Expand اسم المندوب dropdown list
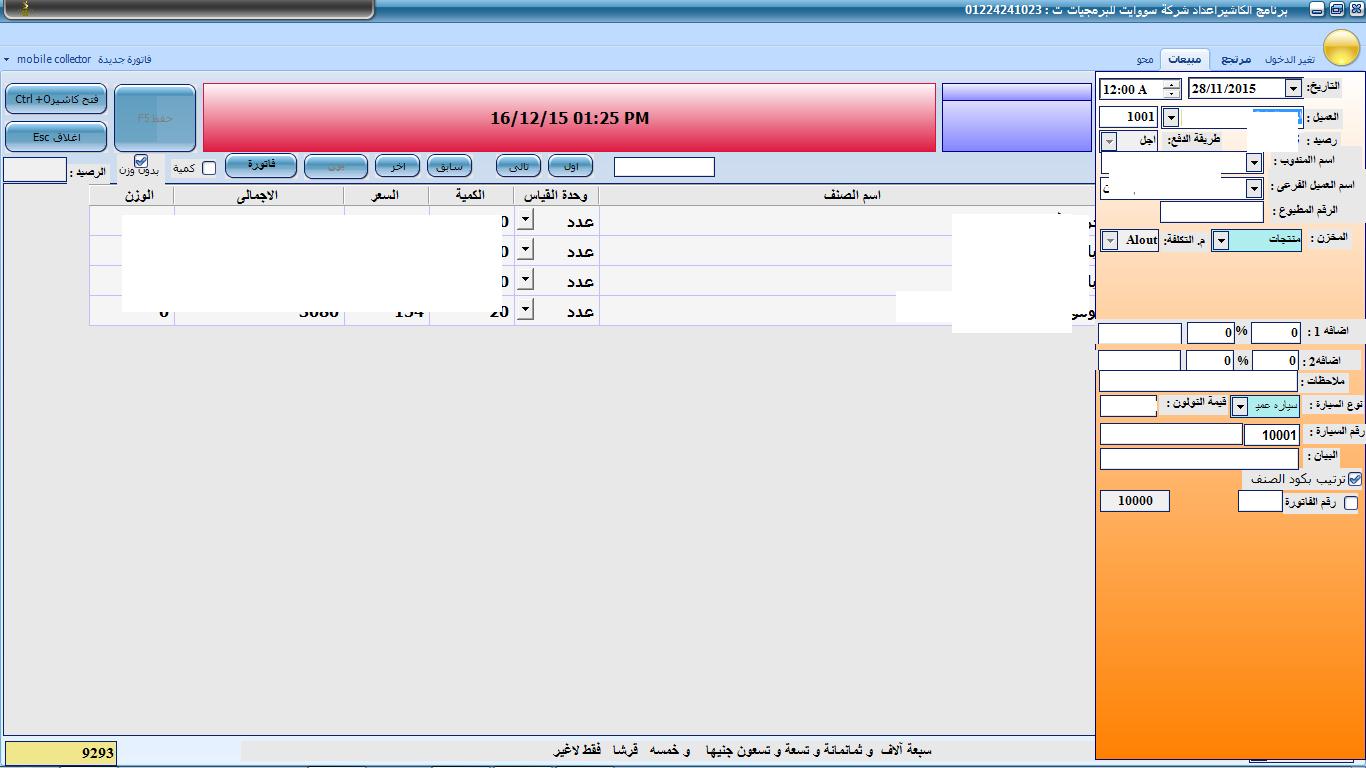The image size is (1366, 768). [1254, 162]
